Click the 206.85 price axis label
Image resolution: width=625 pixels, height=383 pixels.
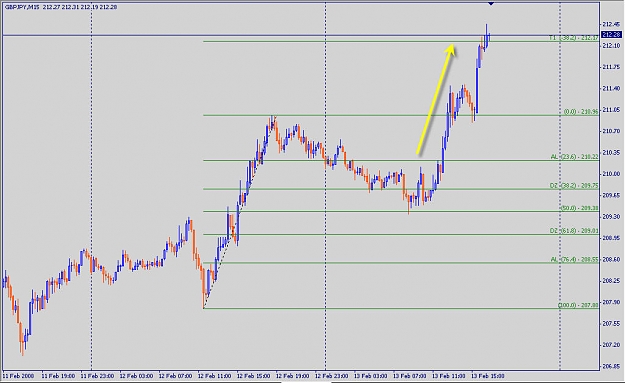click(611, 366)
